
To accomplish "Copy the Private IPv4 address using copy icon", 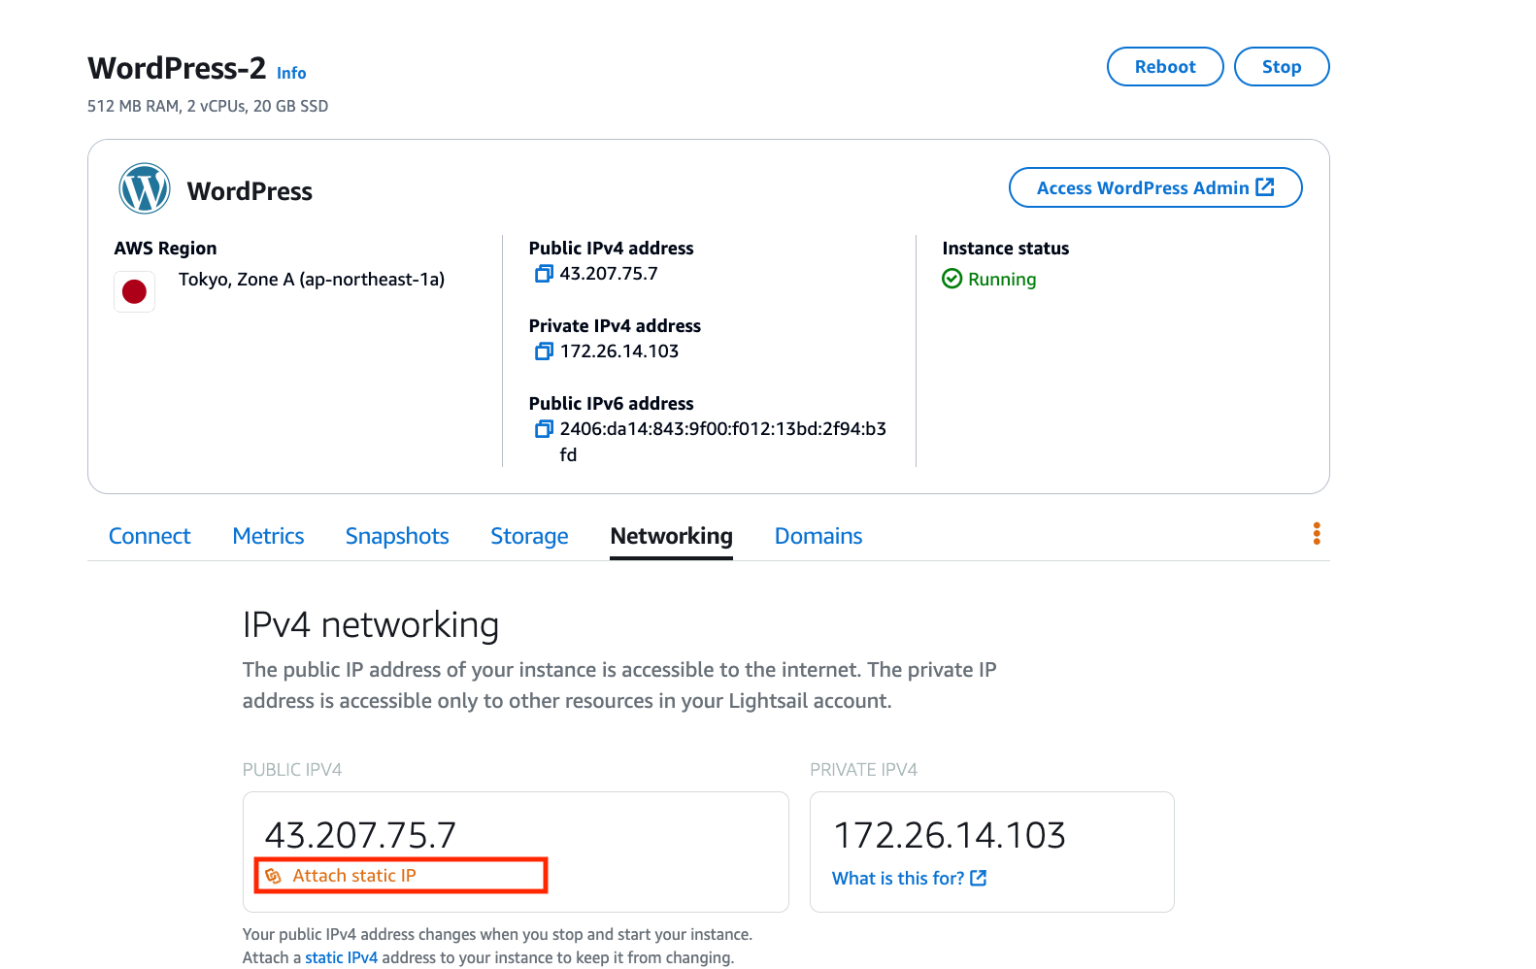I will (x=544, y=351).
